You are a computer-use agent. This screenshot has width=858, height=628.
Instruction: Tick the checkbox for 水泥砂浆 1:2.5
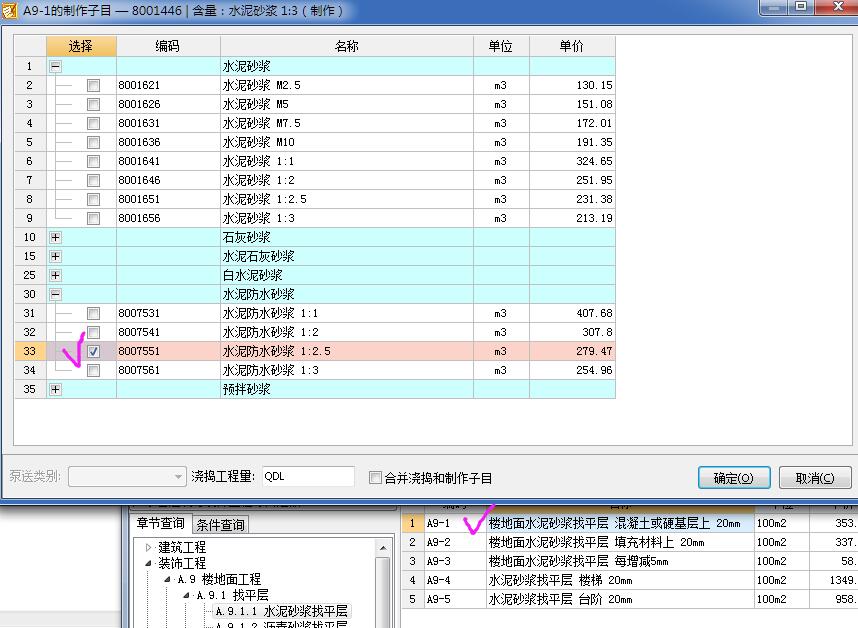(x=94, y=199)
